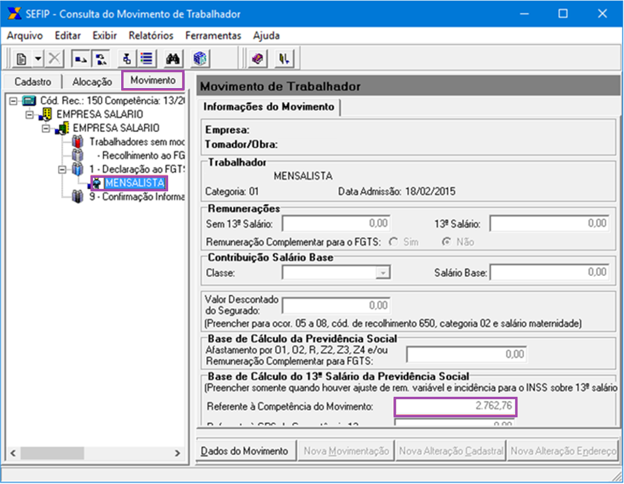The image size is (624, 484).
Task: Click the calculator icon beside Cód. Rec.
Action: pos(29,100)
